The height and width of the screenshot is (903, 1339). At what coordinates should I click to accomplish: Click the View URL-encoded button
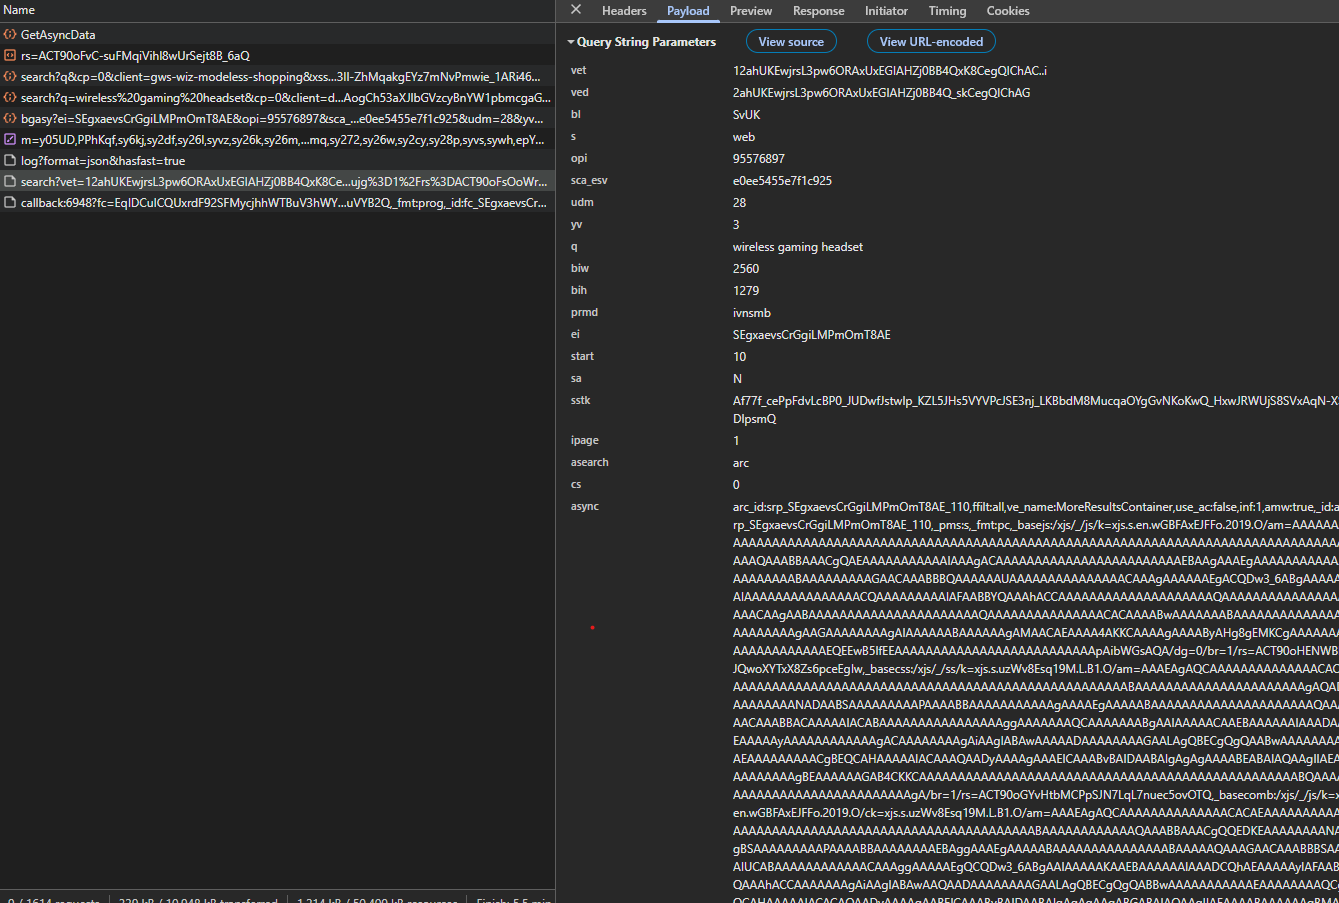tap(931, 41)
